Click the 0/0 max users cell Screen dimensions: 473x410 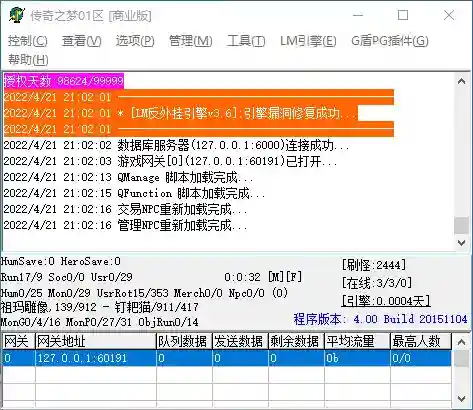421,358
